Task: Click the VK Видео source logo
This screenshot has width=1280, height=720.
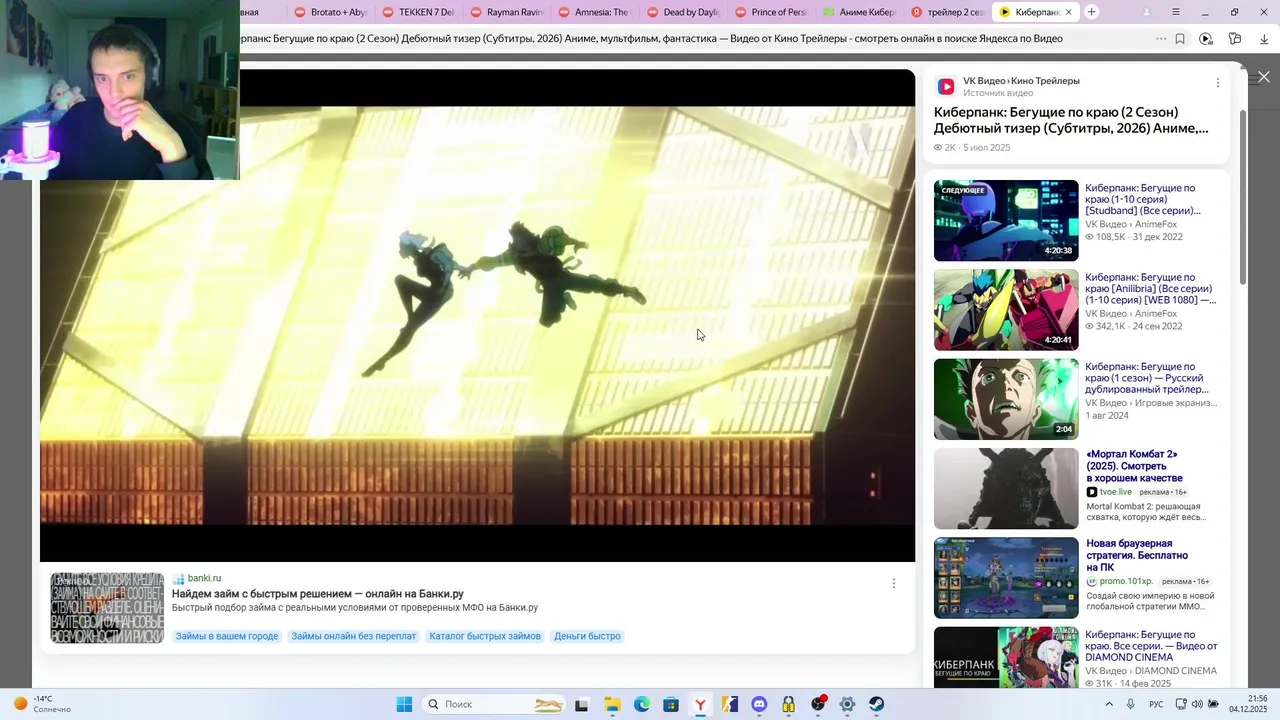Action: pyautogui.click(x=946, y=87)
